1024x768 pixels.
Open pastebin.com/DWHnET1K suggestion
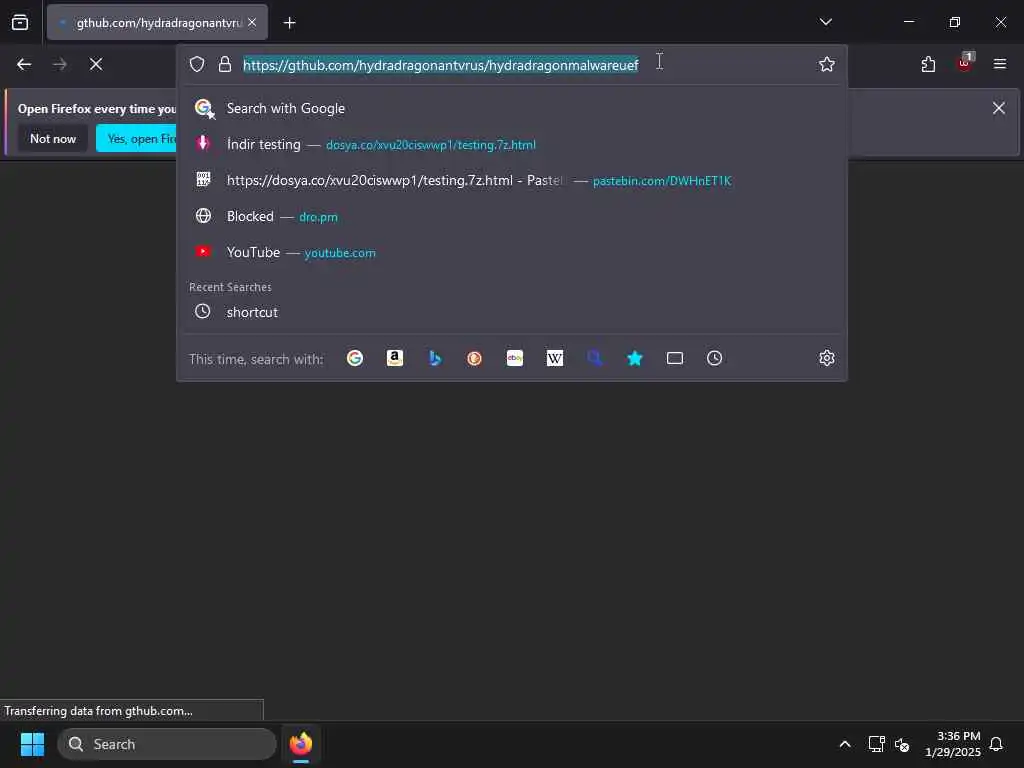[x=512, y=180]
